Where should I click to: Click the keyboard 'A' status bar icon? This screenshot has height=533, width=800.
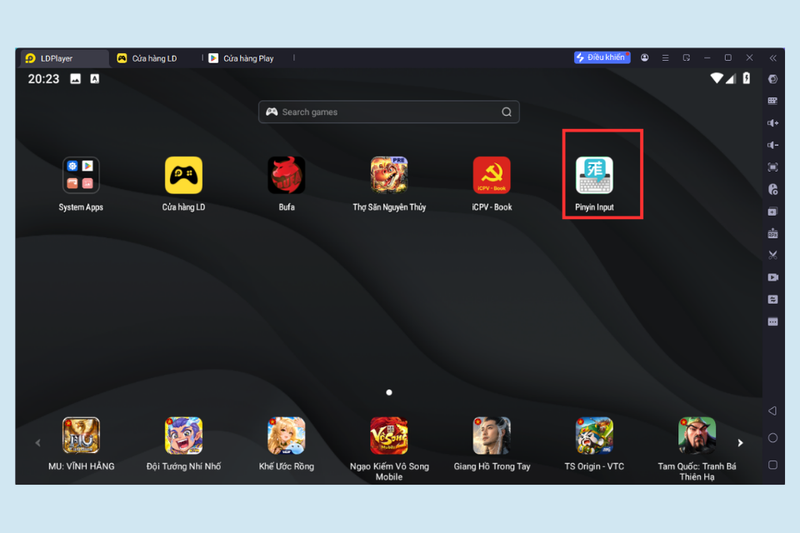click(95, 79)
